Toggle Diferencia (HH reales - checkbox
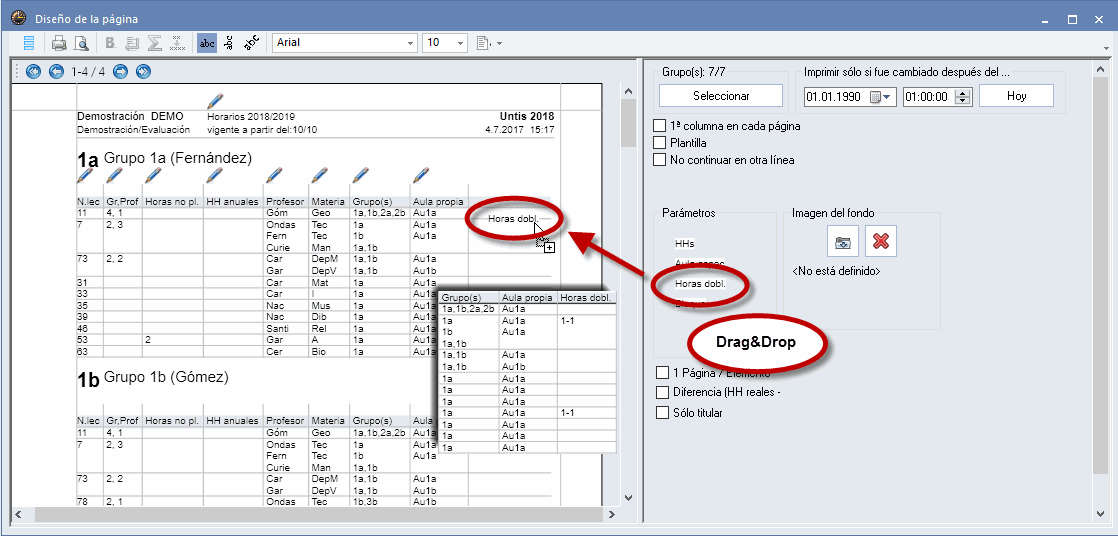Viewport: 1118px width, 536px height. [x=662, y=393]
